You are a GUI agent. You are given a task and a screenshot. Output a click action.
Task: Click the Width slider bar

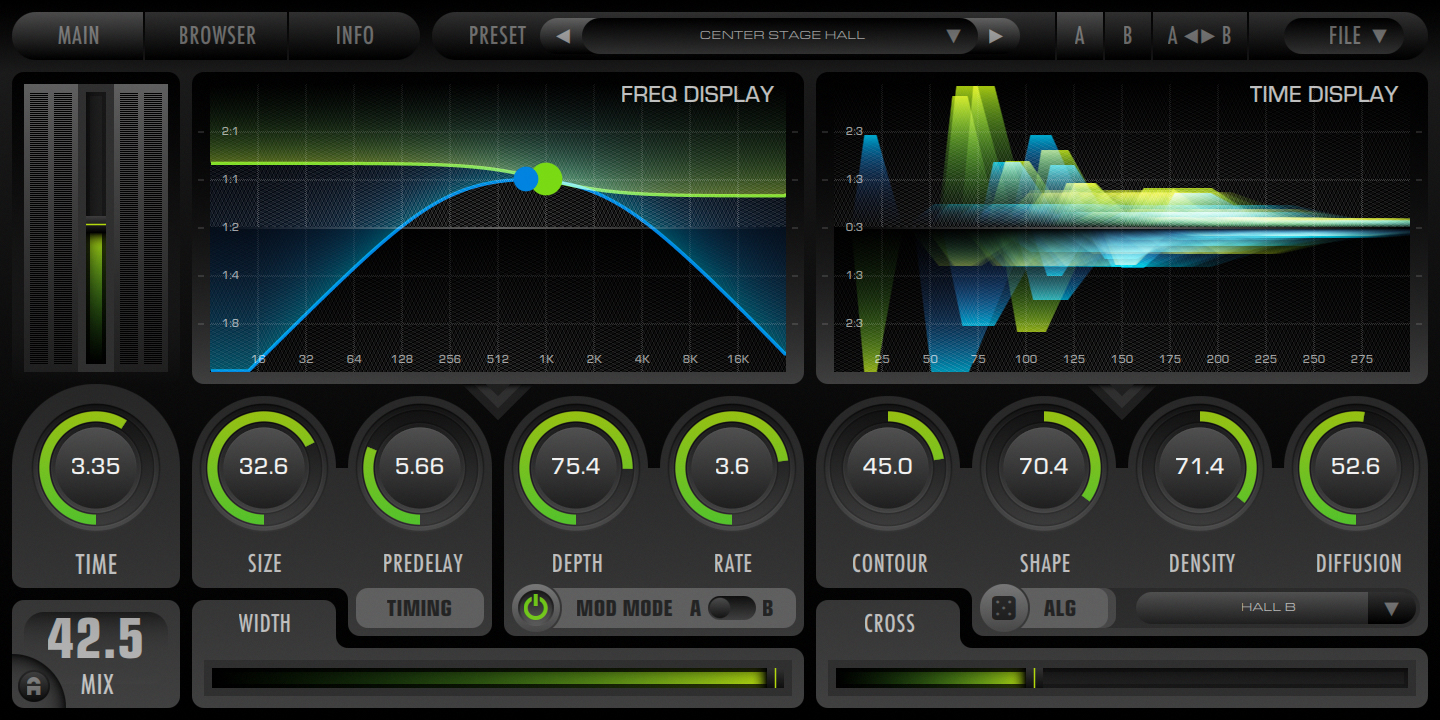[x=496, y=678]
